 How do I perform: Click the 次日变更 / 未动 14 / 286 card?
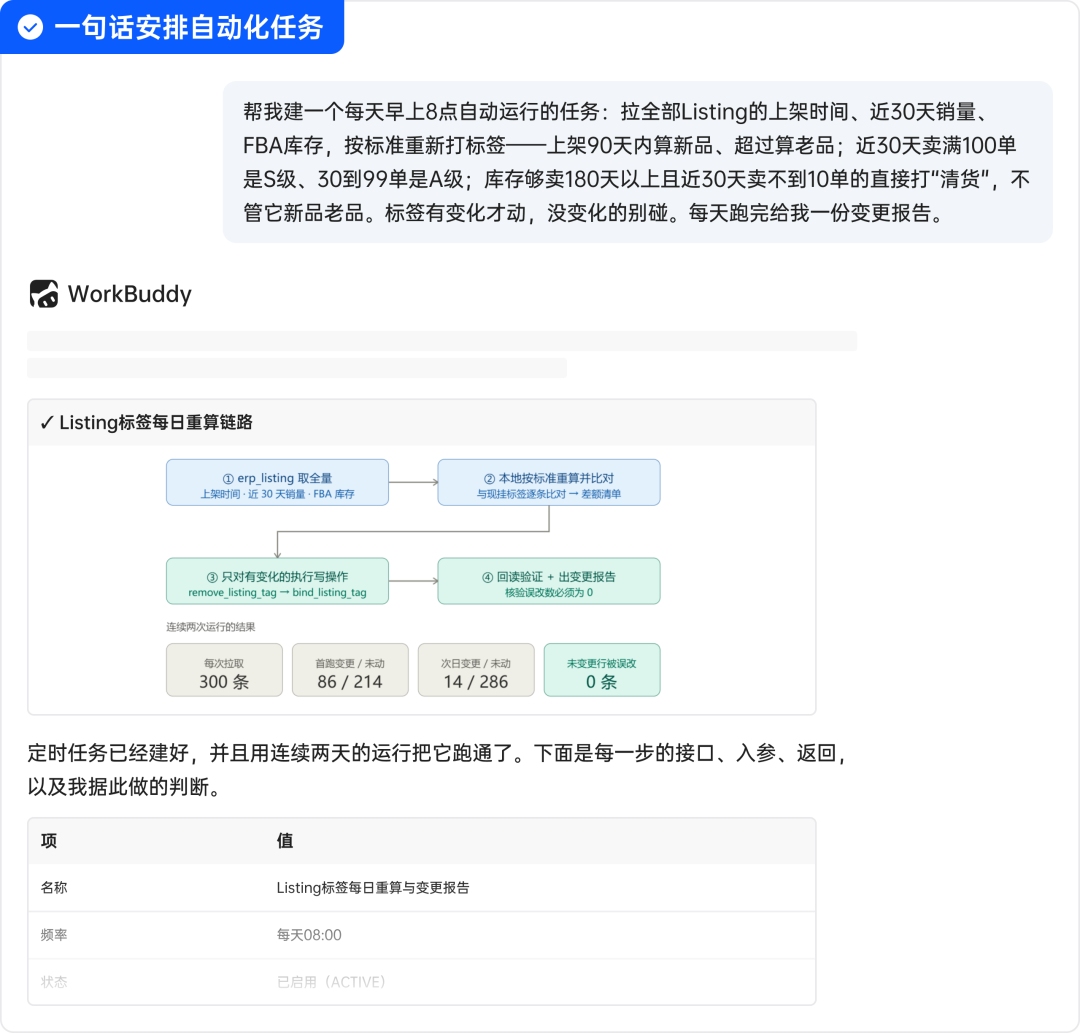click(x=476, y=670)
